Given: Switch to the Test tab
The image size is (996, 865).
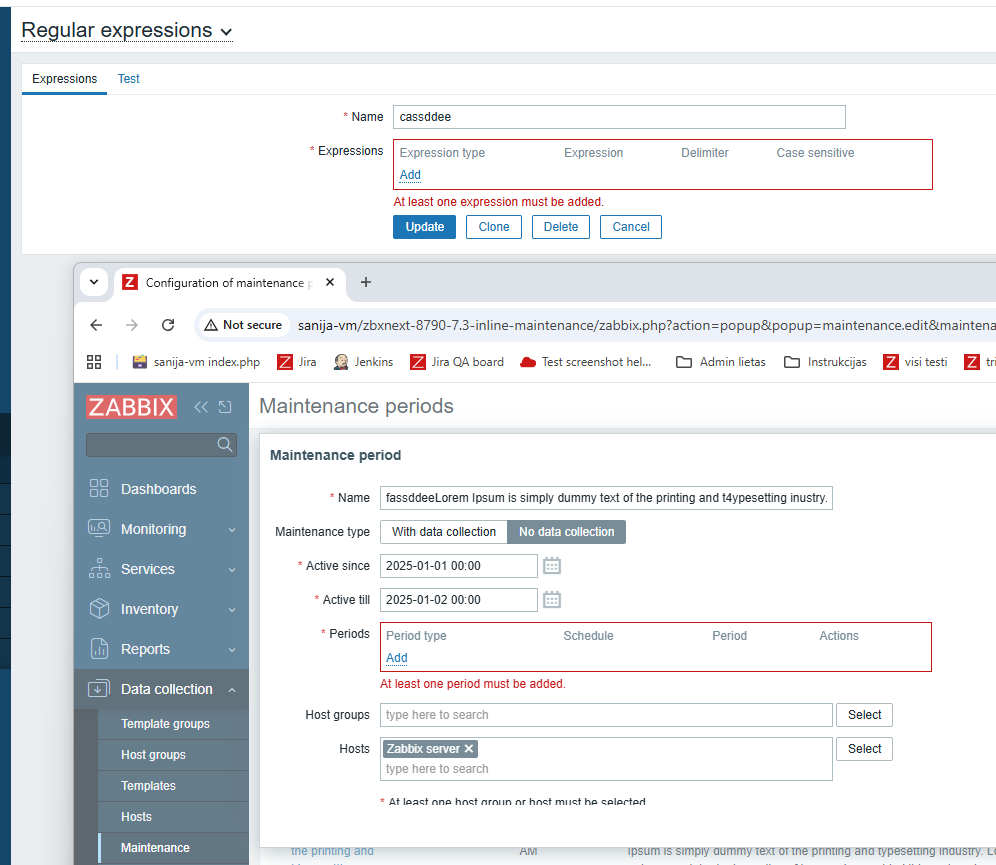Looking at the screenshot, I should click(129, 79).
